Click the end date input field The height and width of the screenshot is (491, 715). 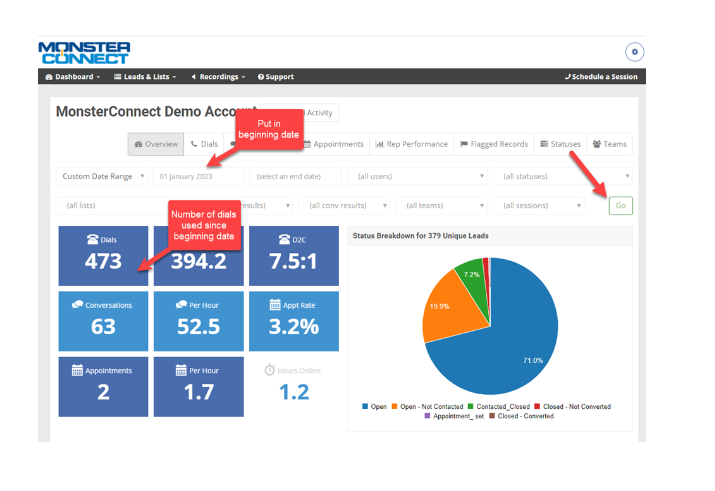[295, 176]
